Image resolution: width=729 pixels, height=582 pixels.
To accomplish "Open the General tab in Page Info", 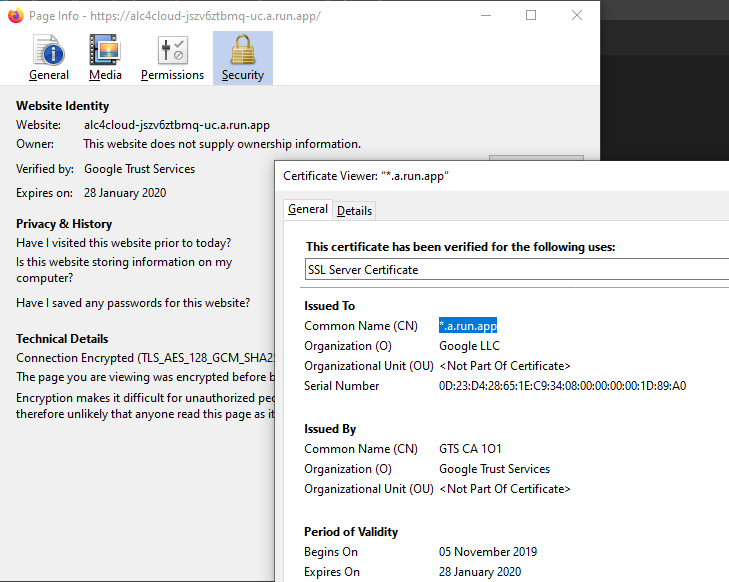I will tap(49, 58).
